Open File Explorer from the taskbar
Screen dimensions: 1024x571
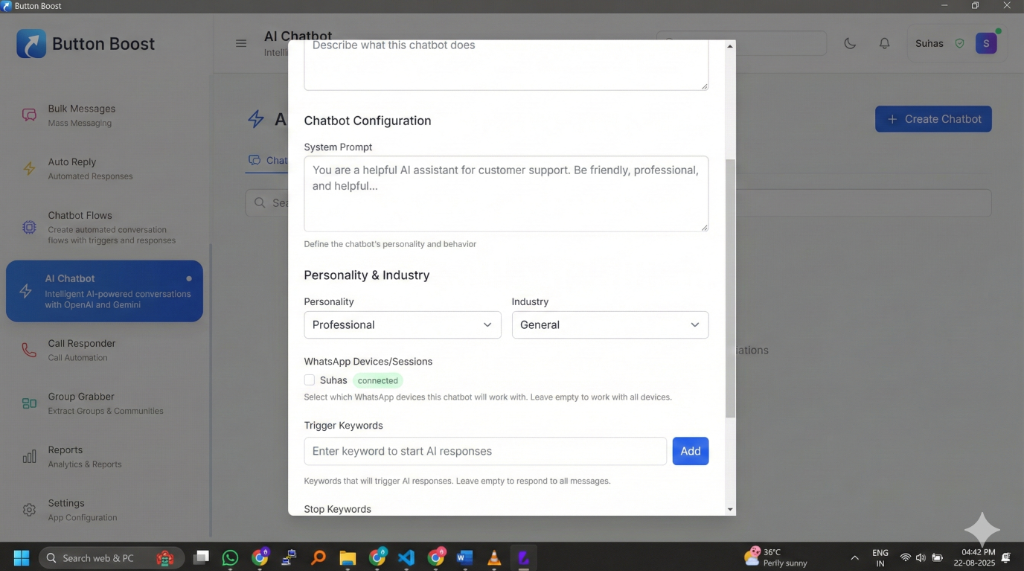[347, 558]
